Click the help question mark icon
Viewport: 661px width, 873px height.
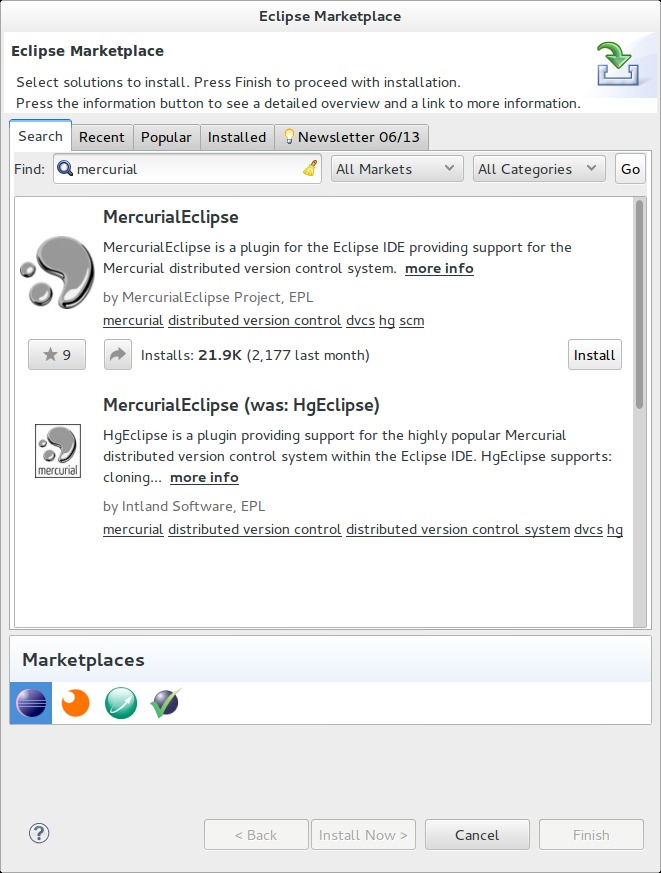[37, 832]
